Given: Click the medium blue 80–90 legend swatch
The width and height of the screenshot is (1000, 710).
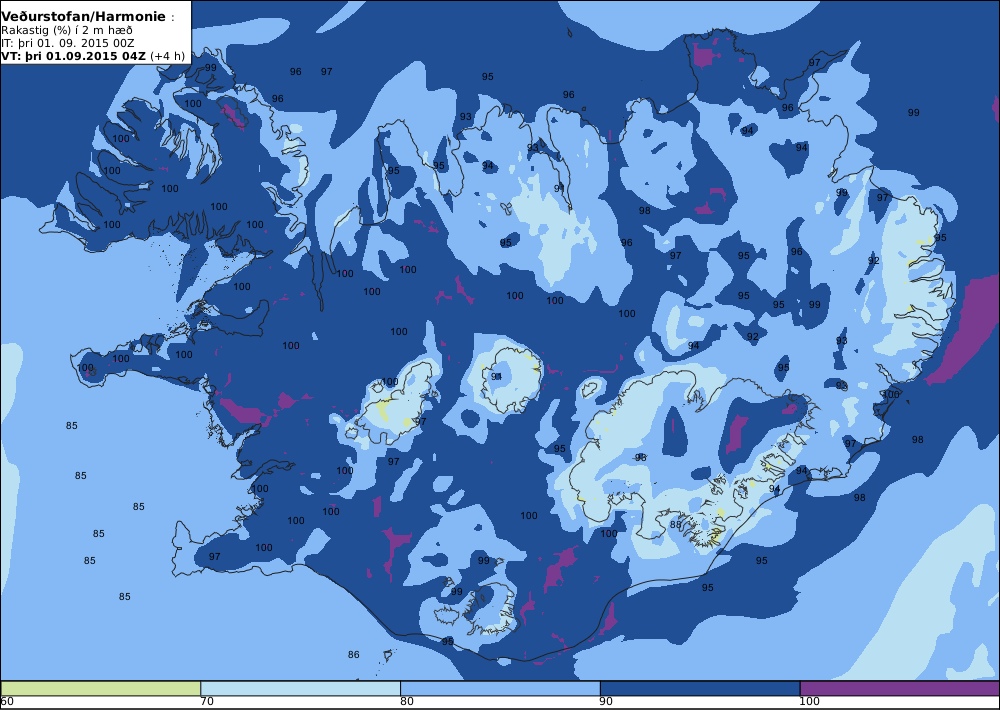Looking at the screenshot, I should coord(500,688).
